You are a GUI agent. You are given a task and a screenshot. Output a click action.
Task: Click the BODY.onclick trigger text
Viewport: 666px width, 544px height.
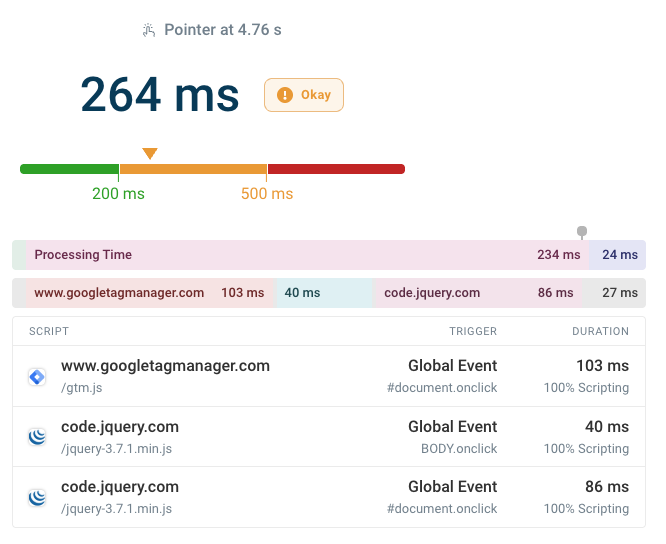tap(459, 449)
